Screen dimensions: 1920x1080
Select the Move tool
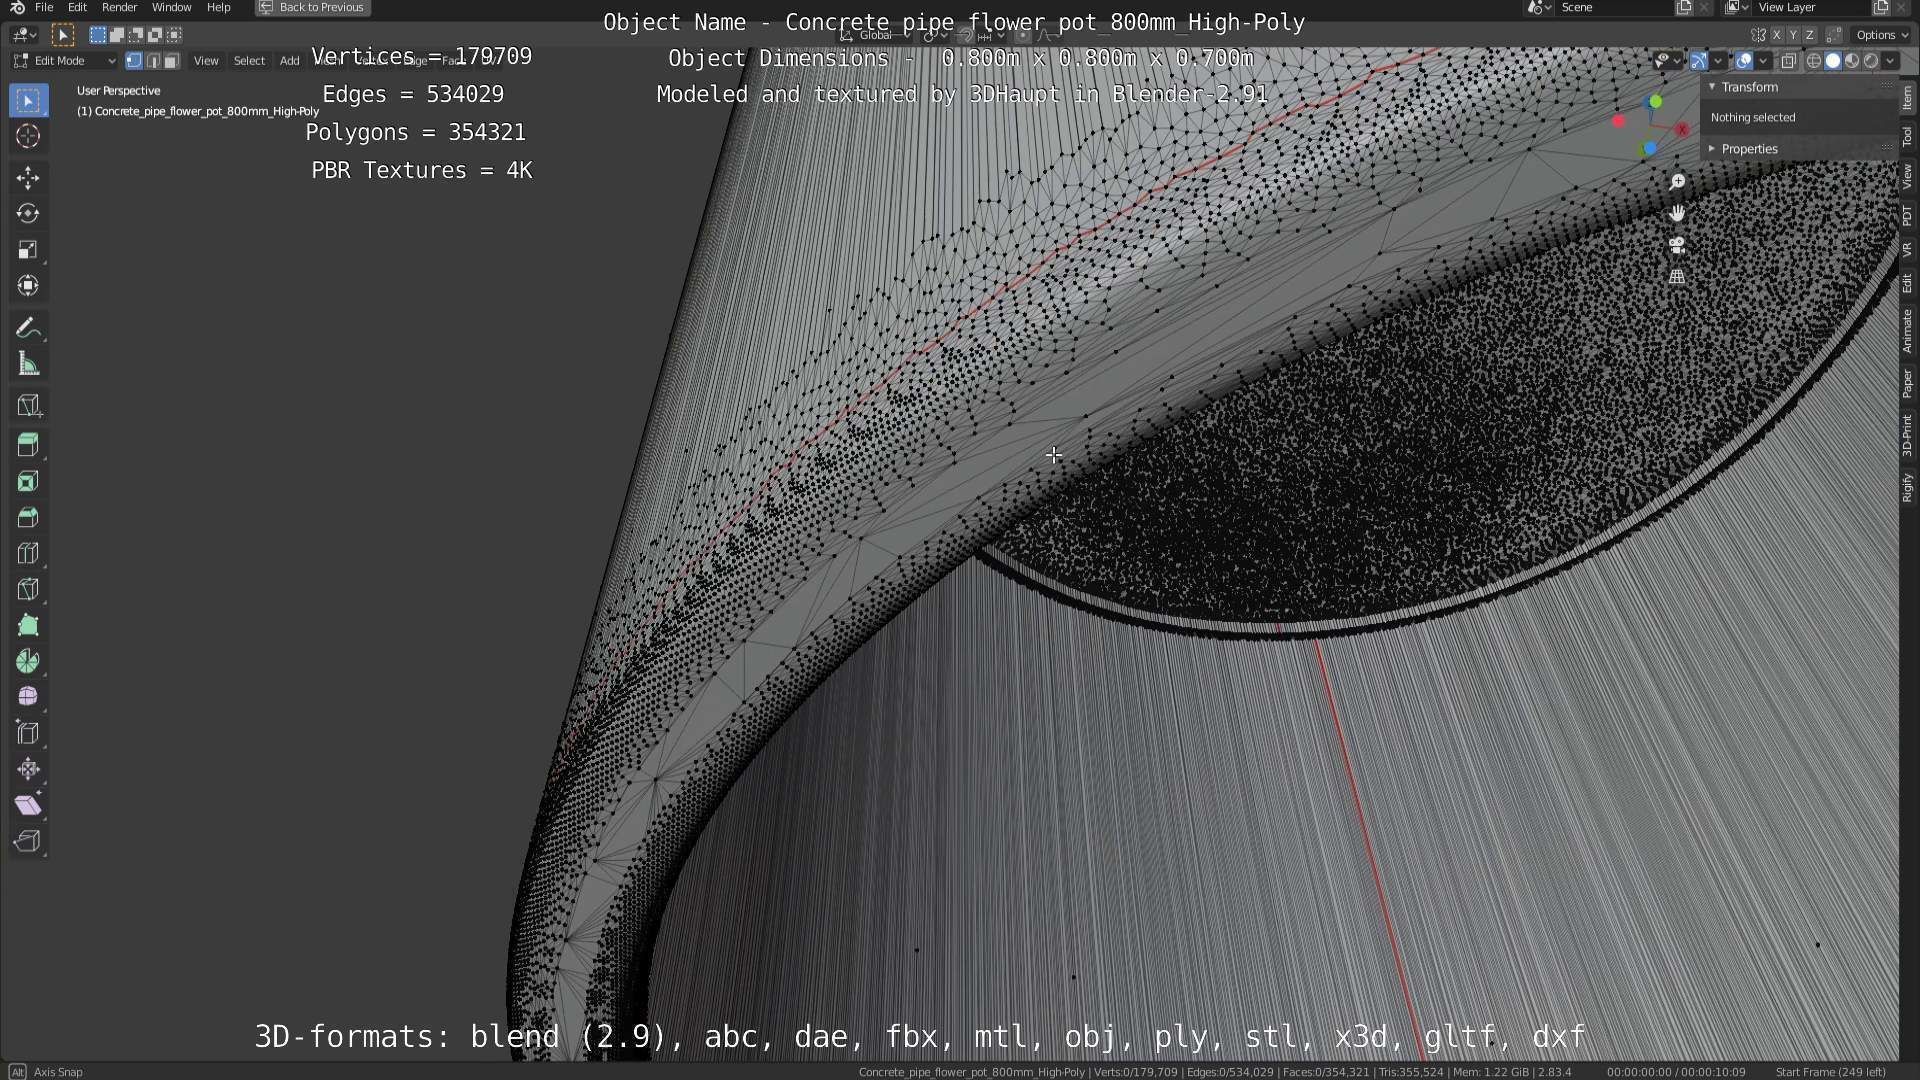[x=28, y=178]
